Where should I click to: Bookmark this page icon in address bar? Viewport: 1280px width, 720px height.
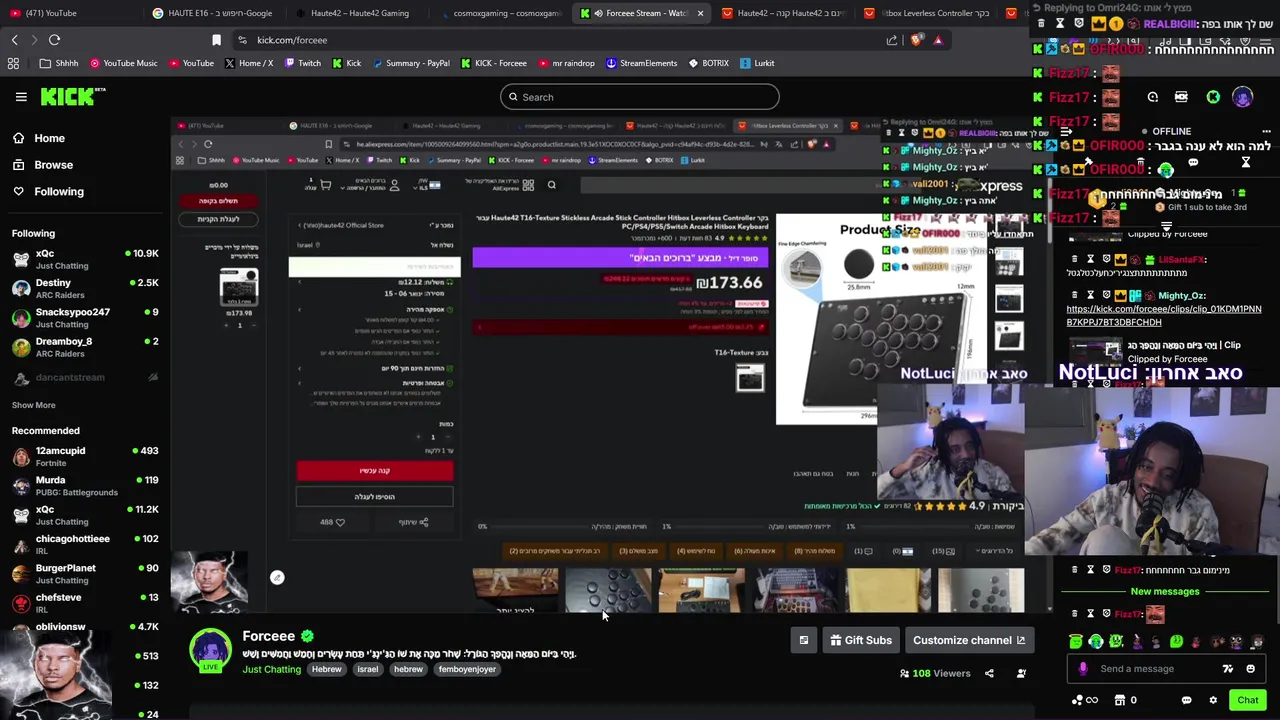click(x=216, y=40)
